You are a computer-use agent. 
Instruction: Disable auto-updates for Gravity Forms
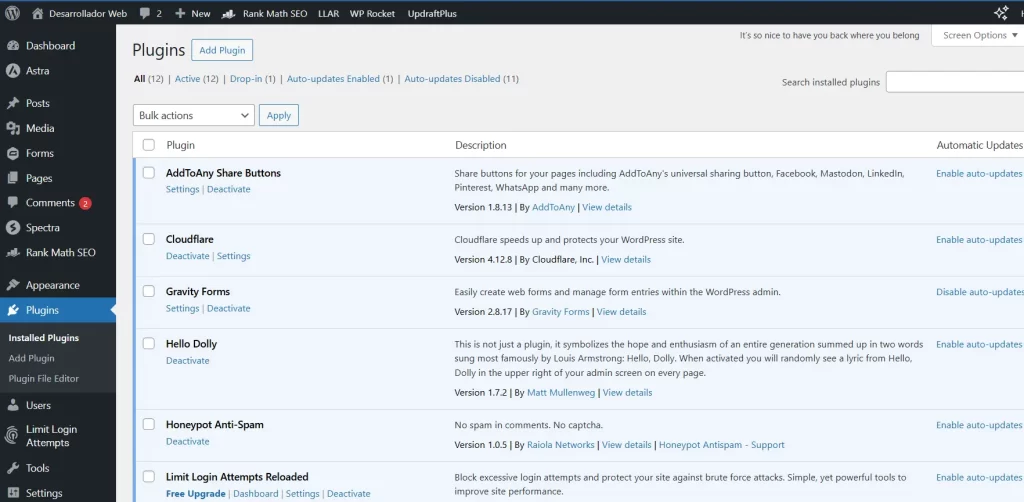pyautogui.click(x=980, y=292)
